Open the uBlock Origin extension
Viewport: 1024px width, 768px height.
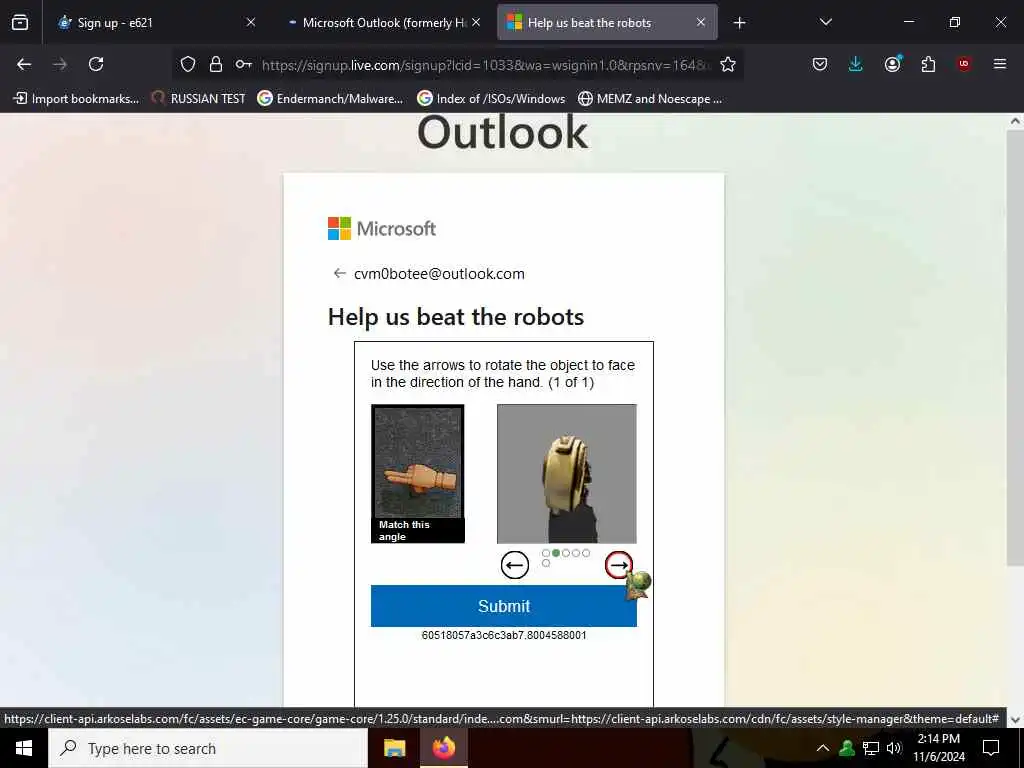(x=964, y=64)
